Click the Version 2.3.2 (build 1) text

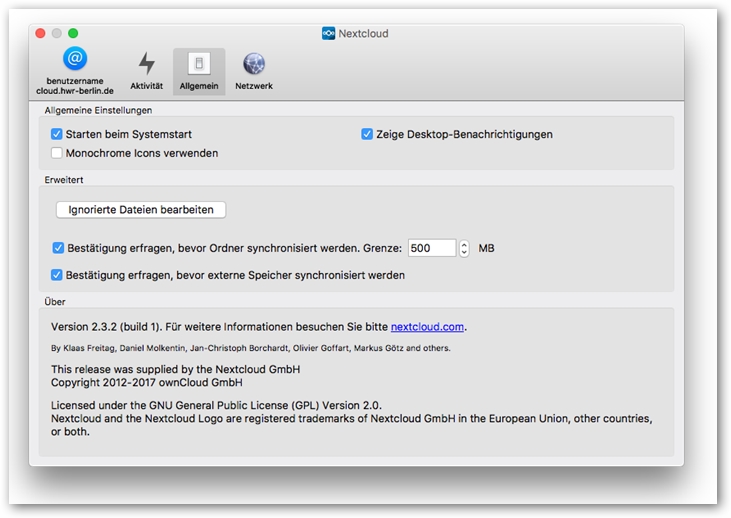click(106, 327)
